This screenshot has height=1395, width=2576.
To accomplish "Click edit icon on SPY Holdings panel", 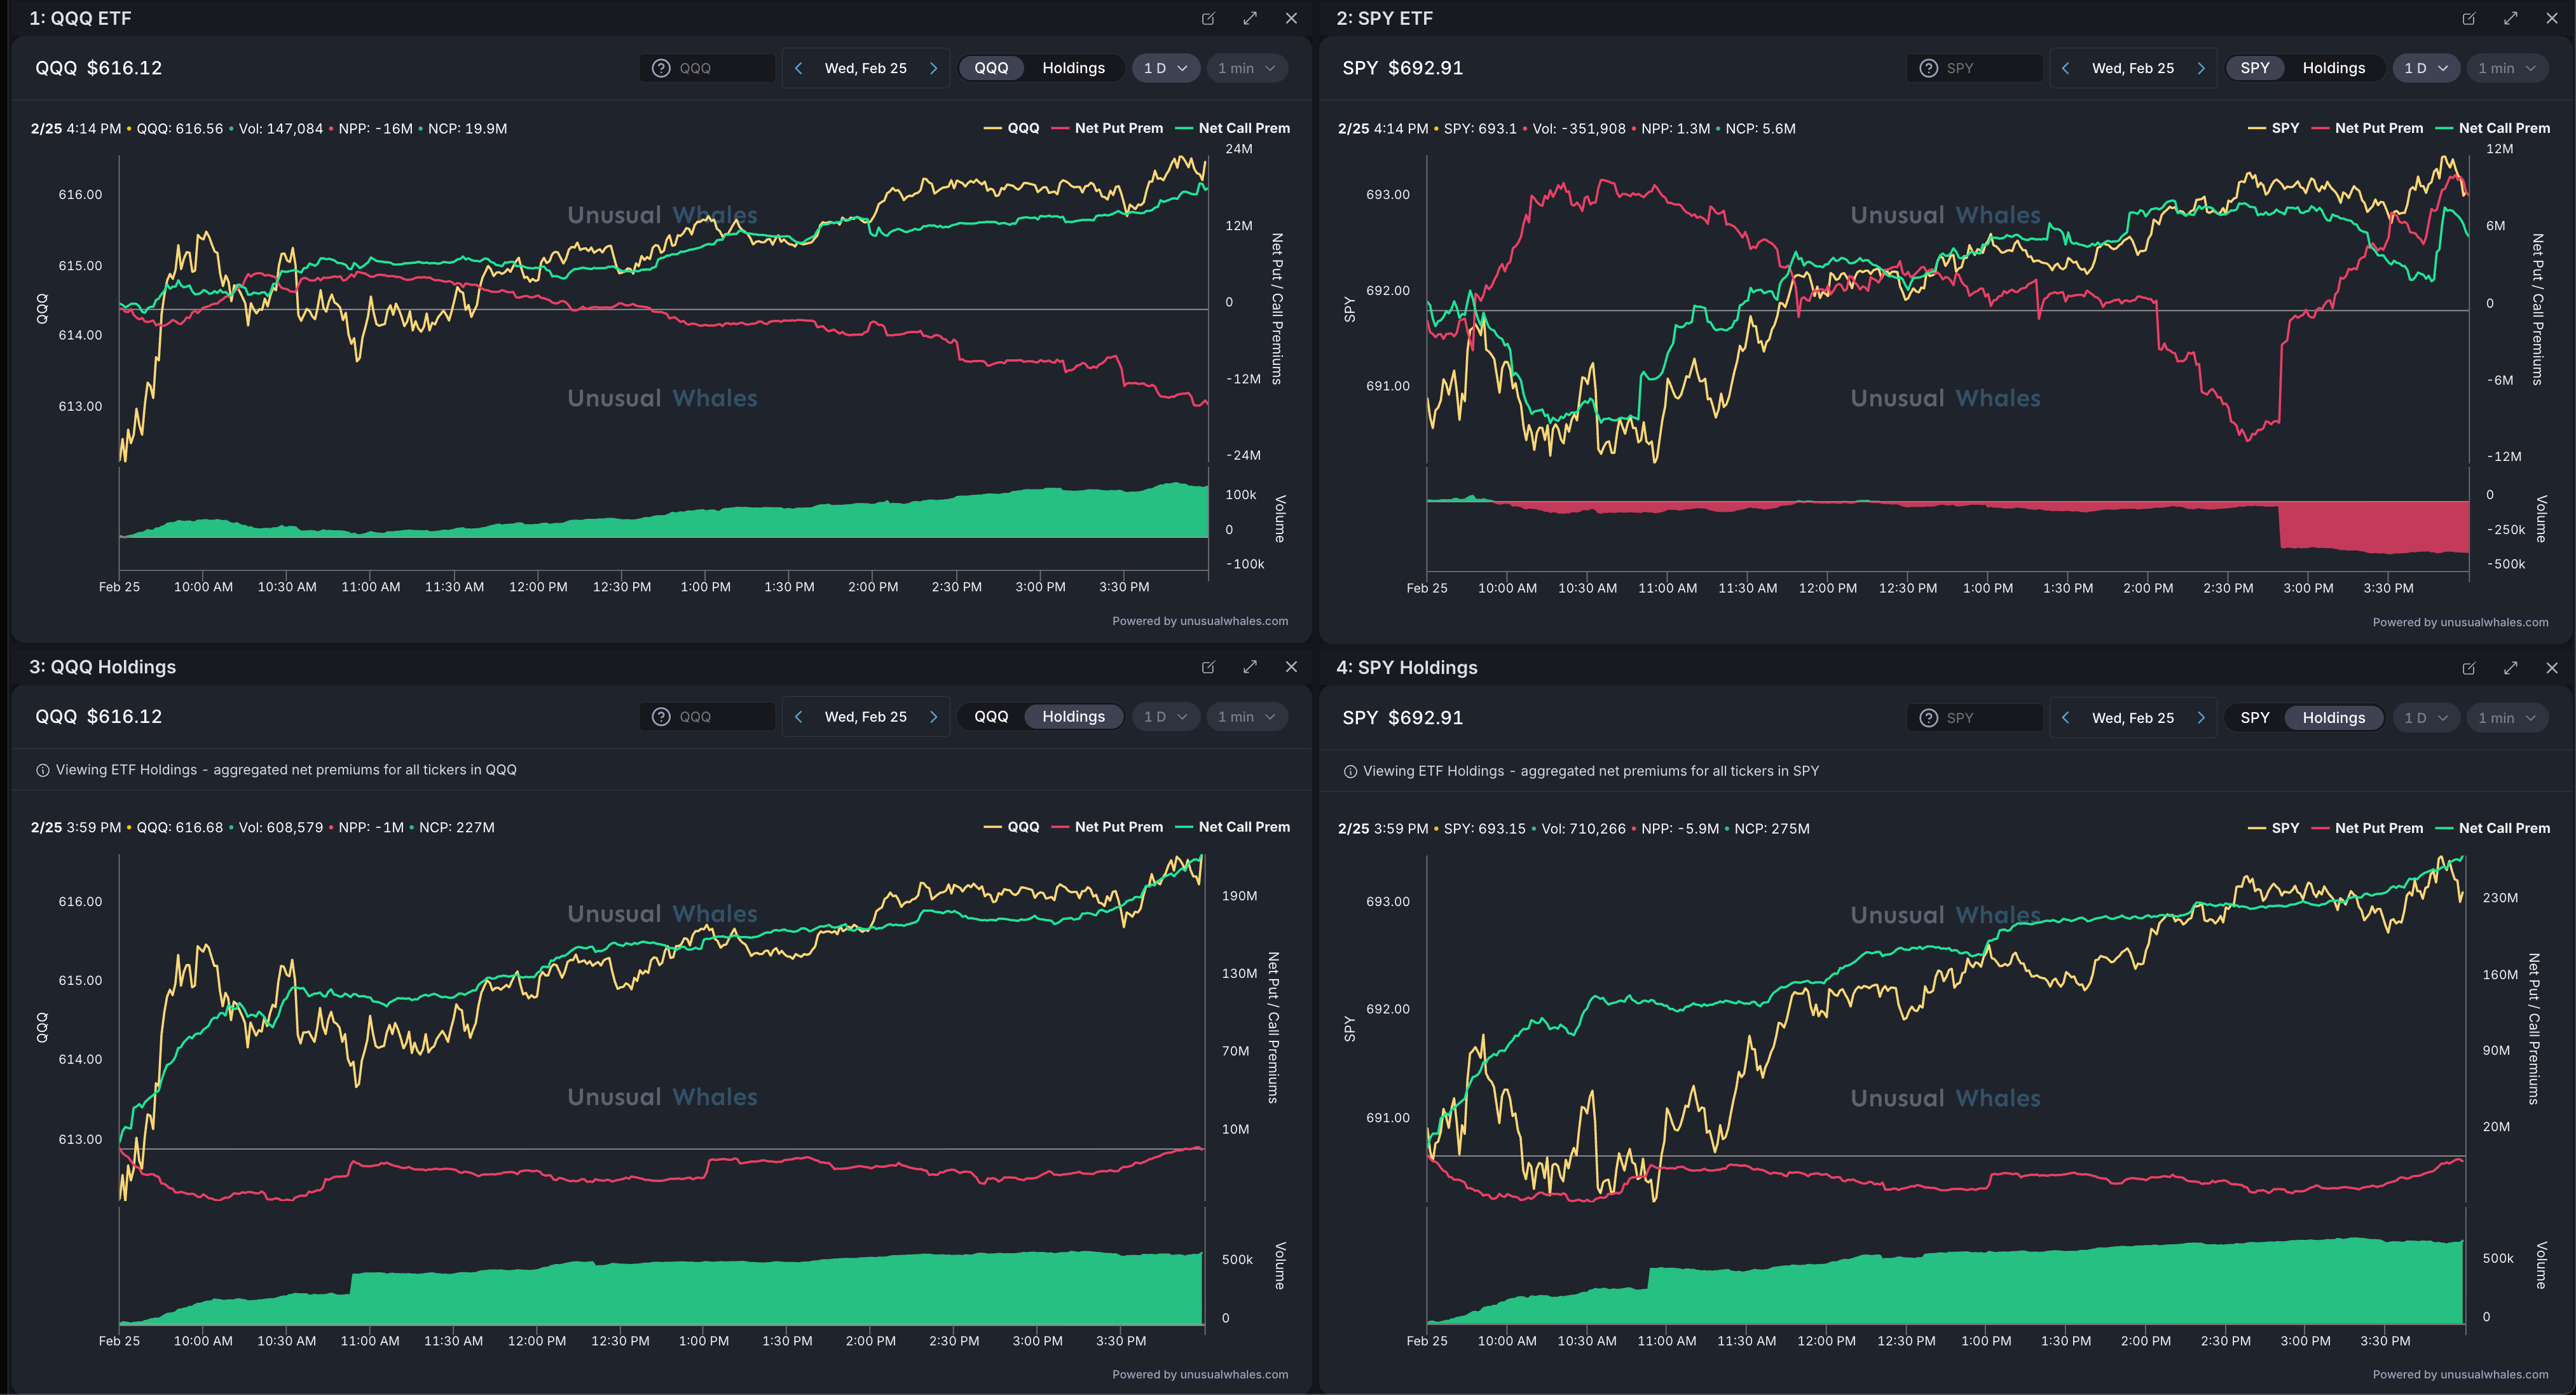I will tap(2468, 668).
